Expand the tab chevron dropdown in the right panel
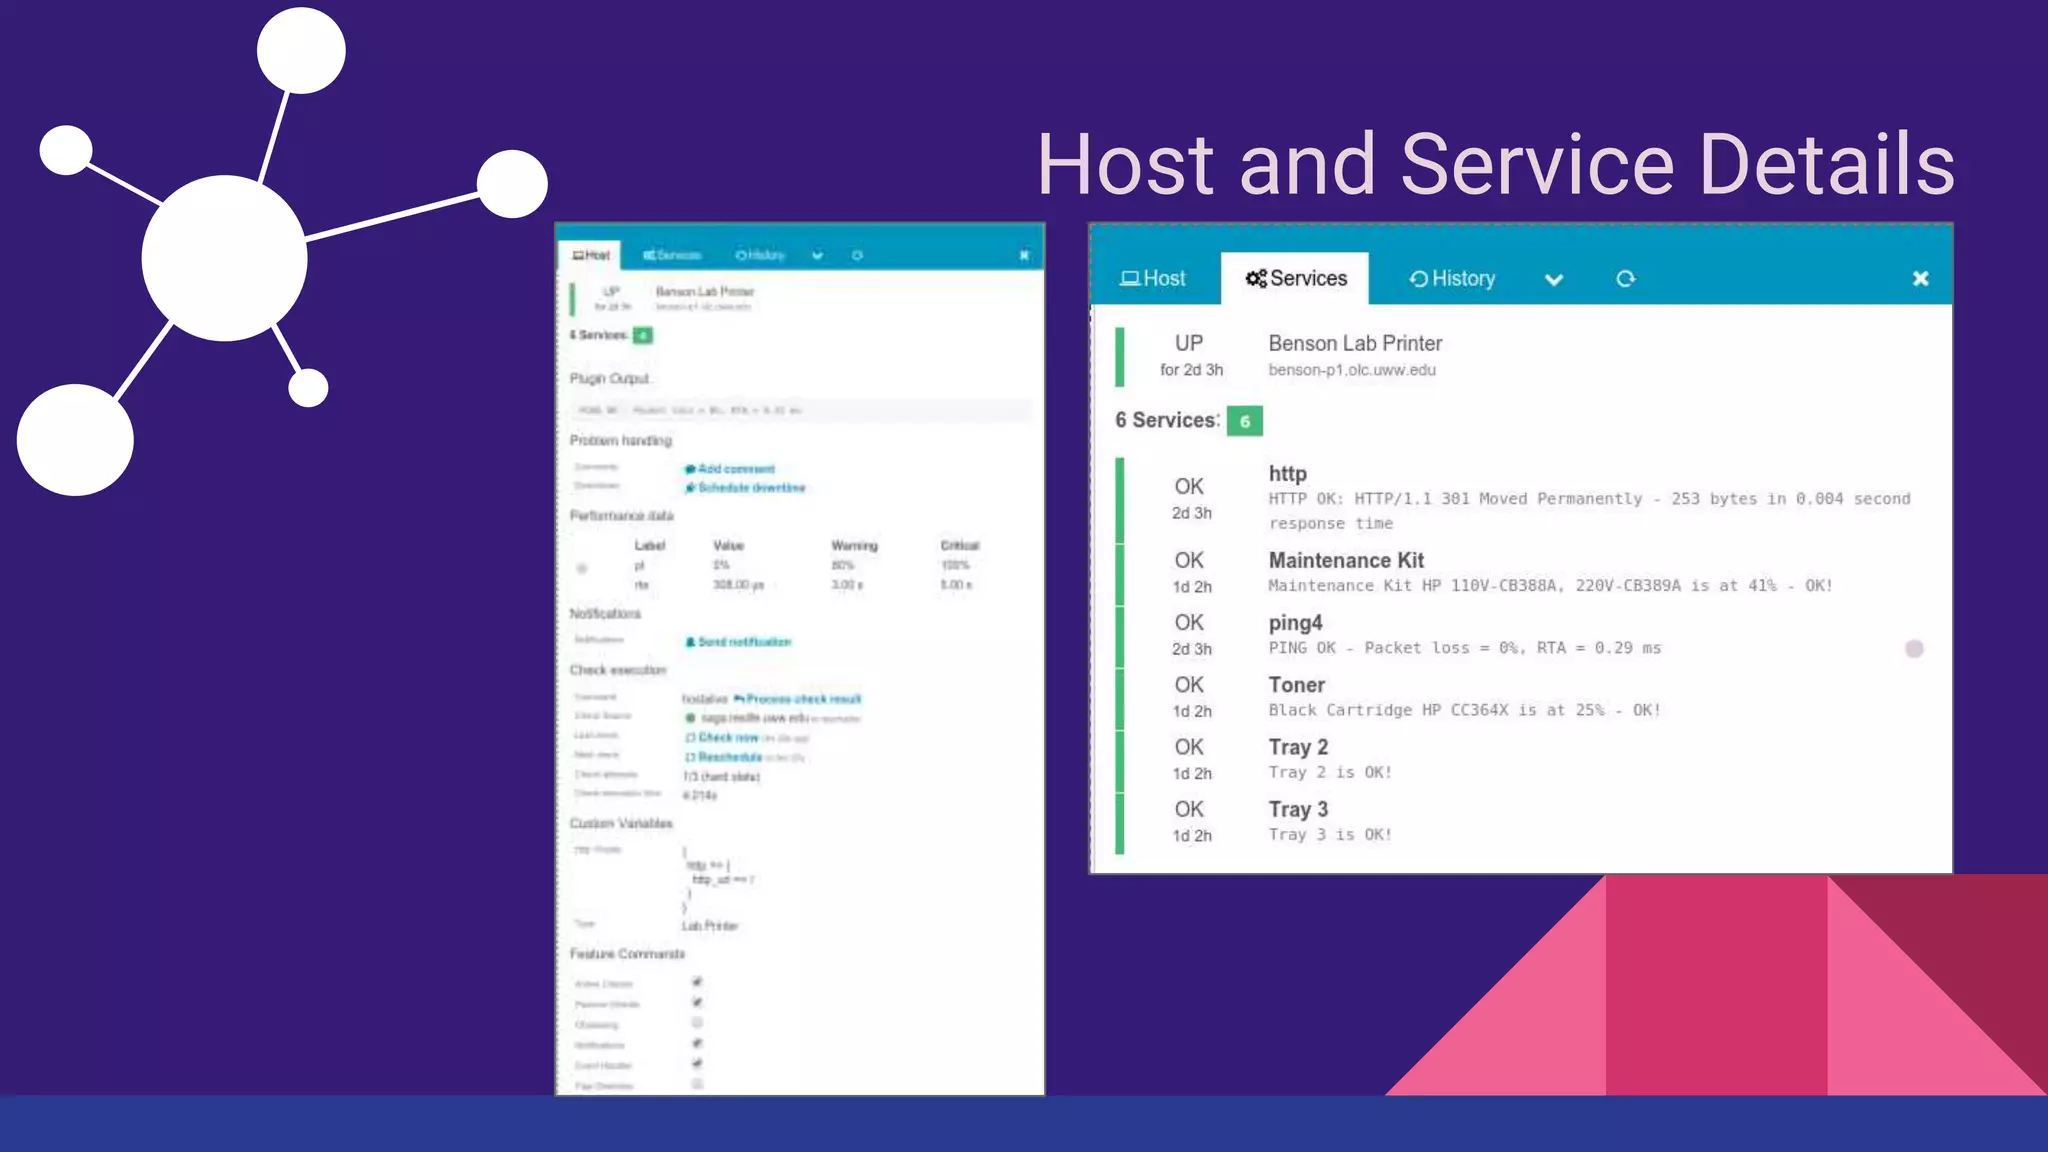 pos(1554,279)
